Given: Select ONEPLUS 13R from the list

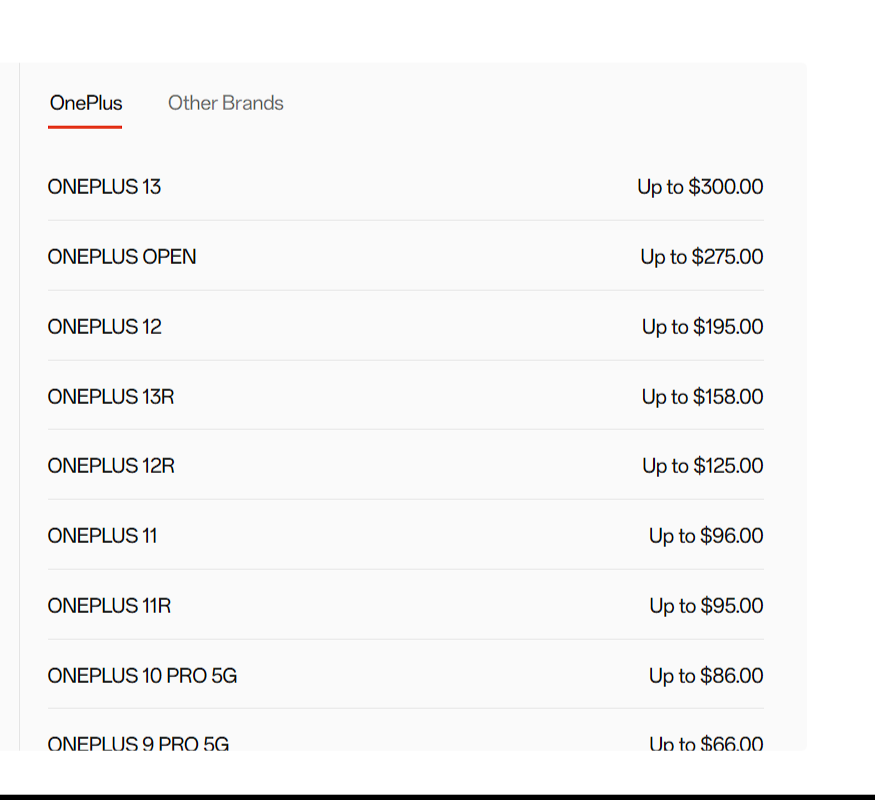Looking at the screenshot, I should [110, 397].
